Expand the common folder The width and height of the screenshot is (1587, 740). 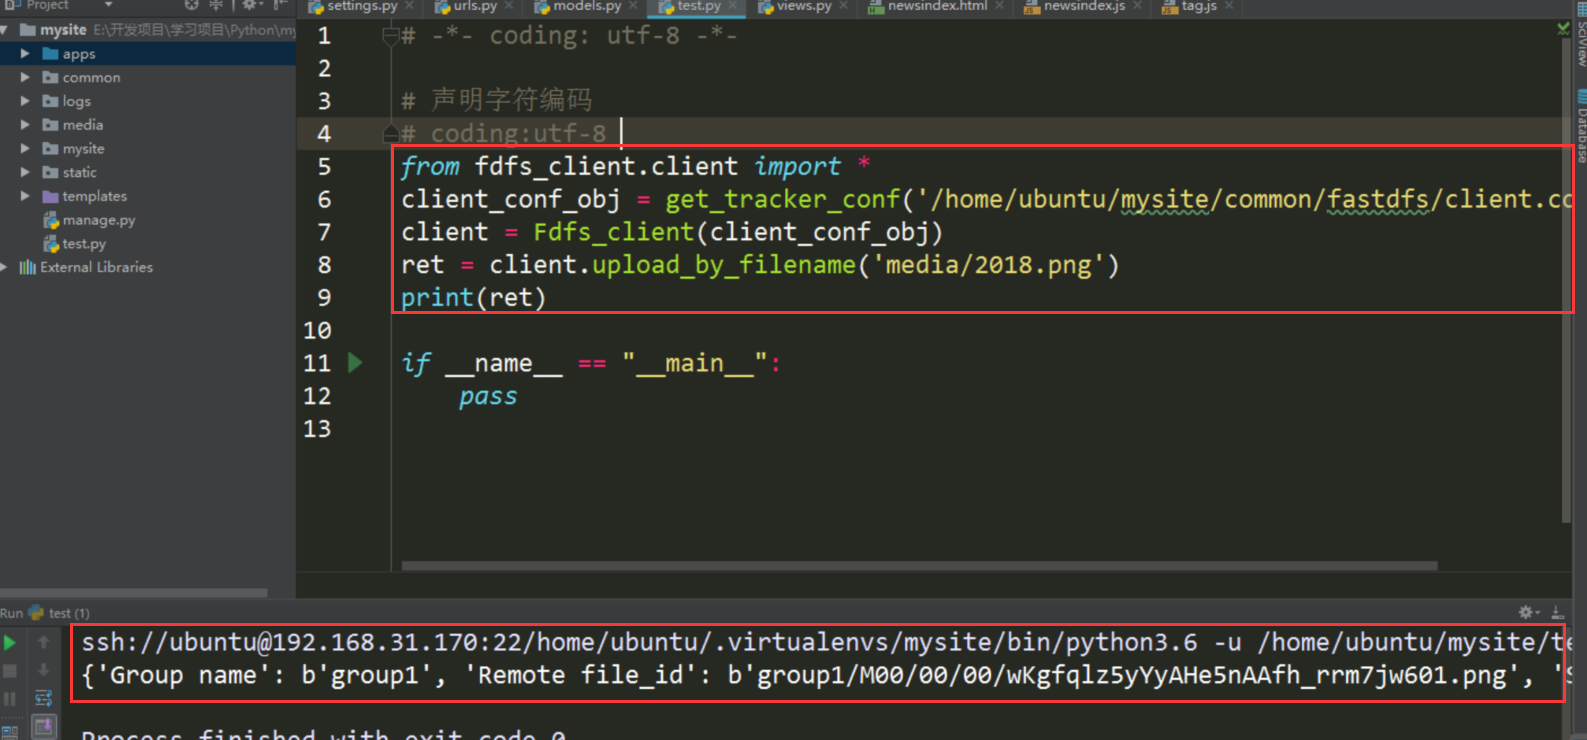click(25, 77)
